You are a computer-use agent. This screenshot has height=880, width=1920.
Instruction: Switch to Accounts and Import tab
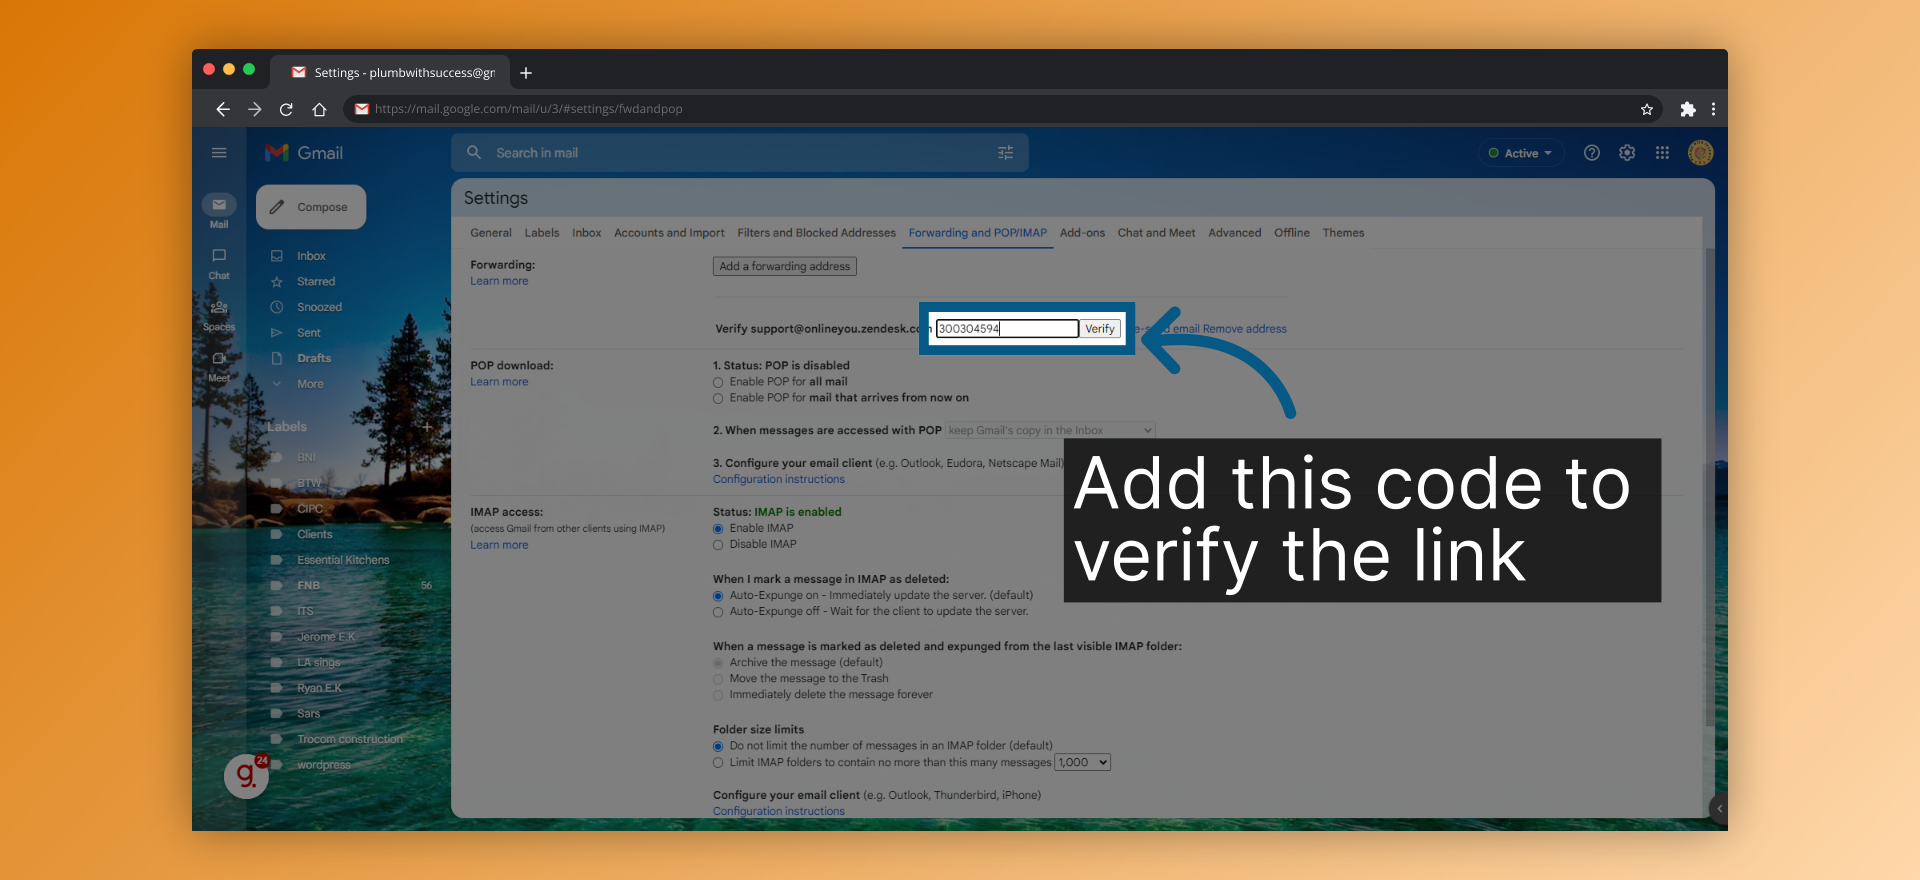click(669, 233)
